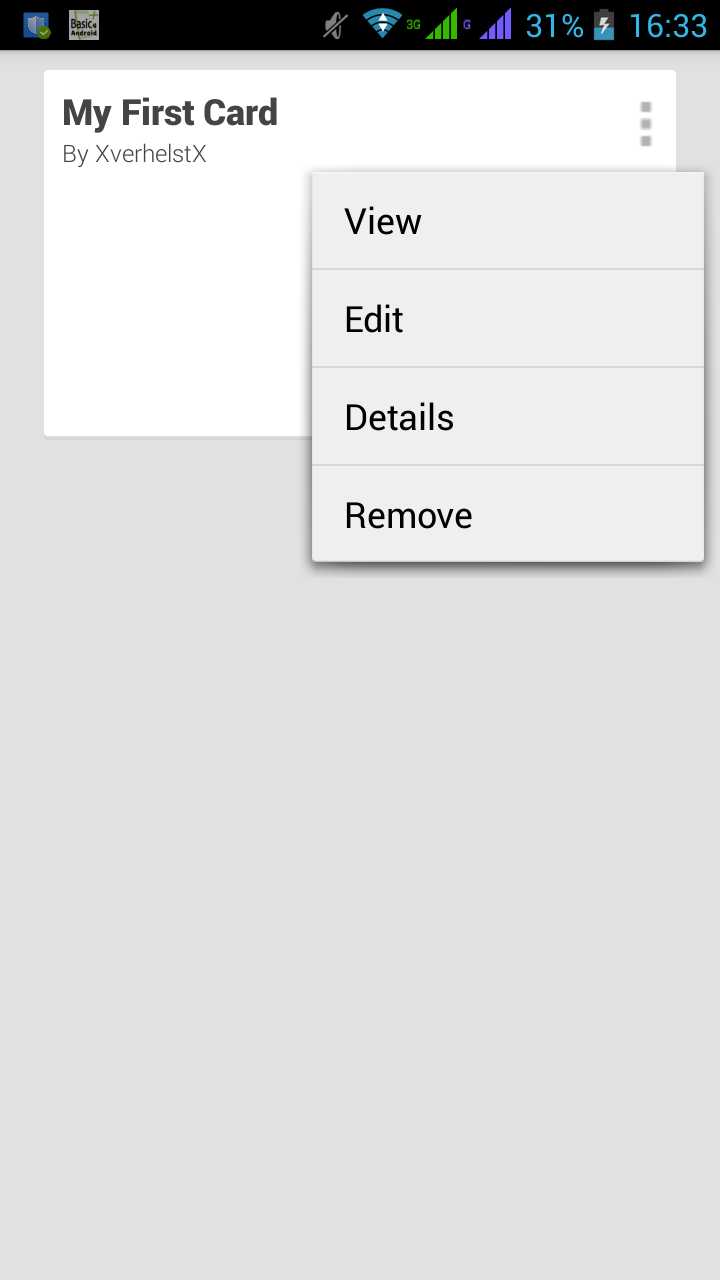Tap the My First Card title

170,113
